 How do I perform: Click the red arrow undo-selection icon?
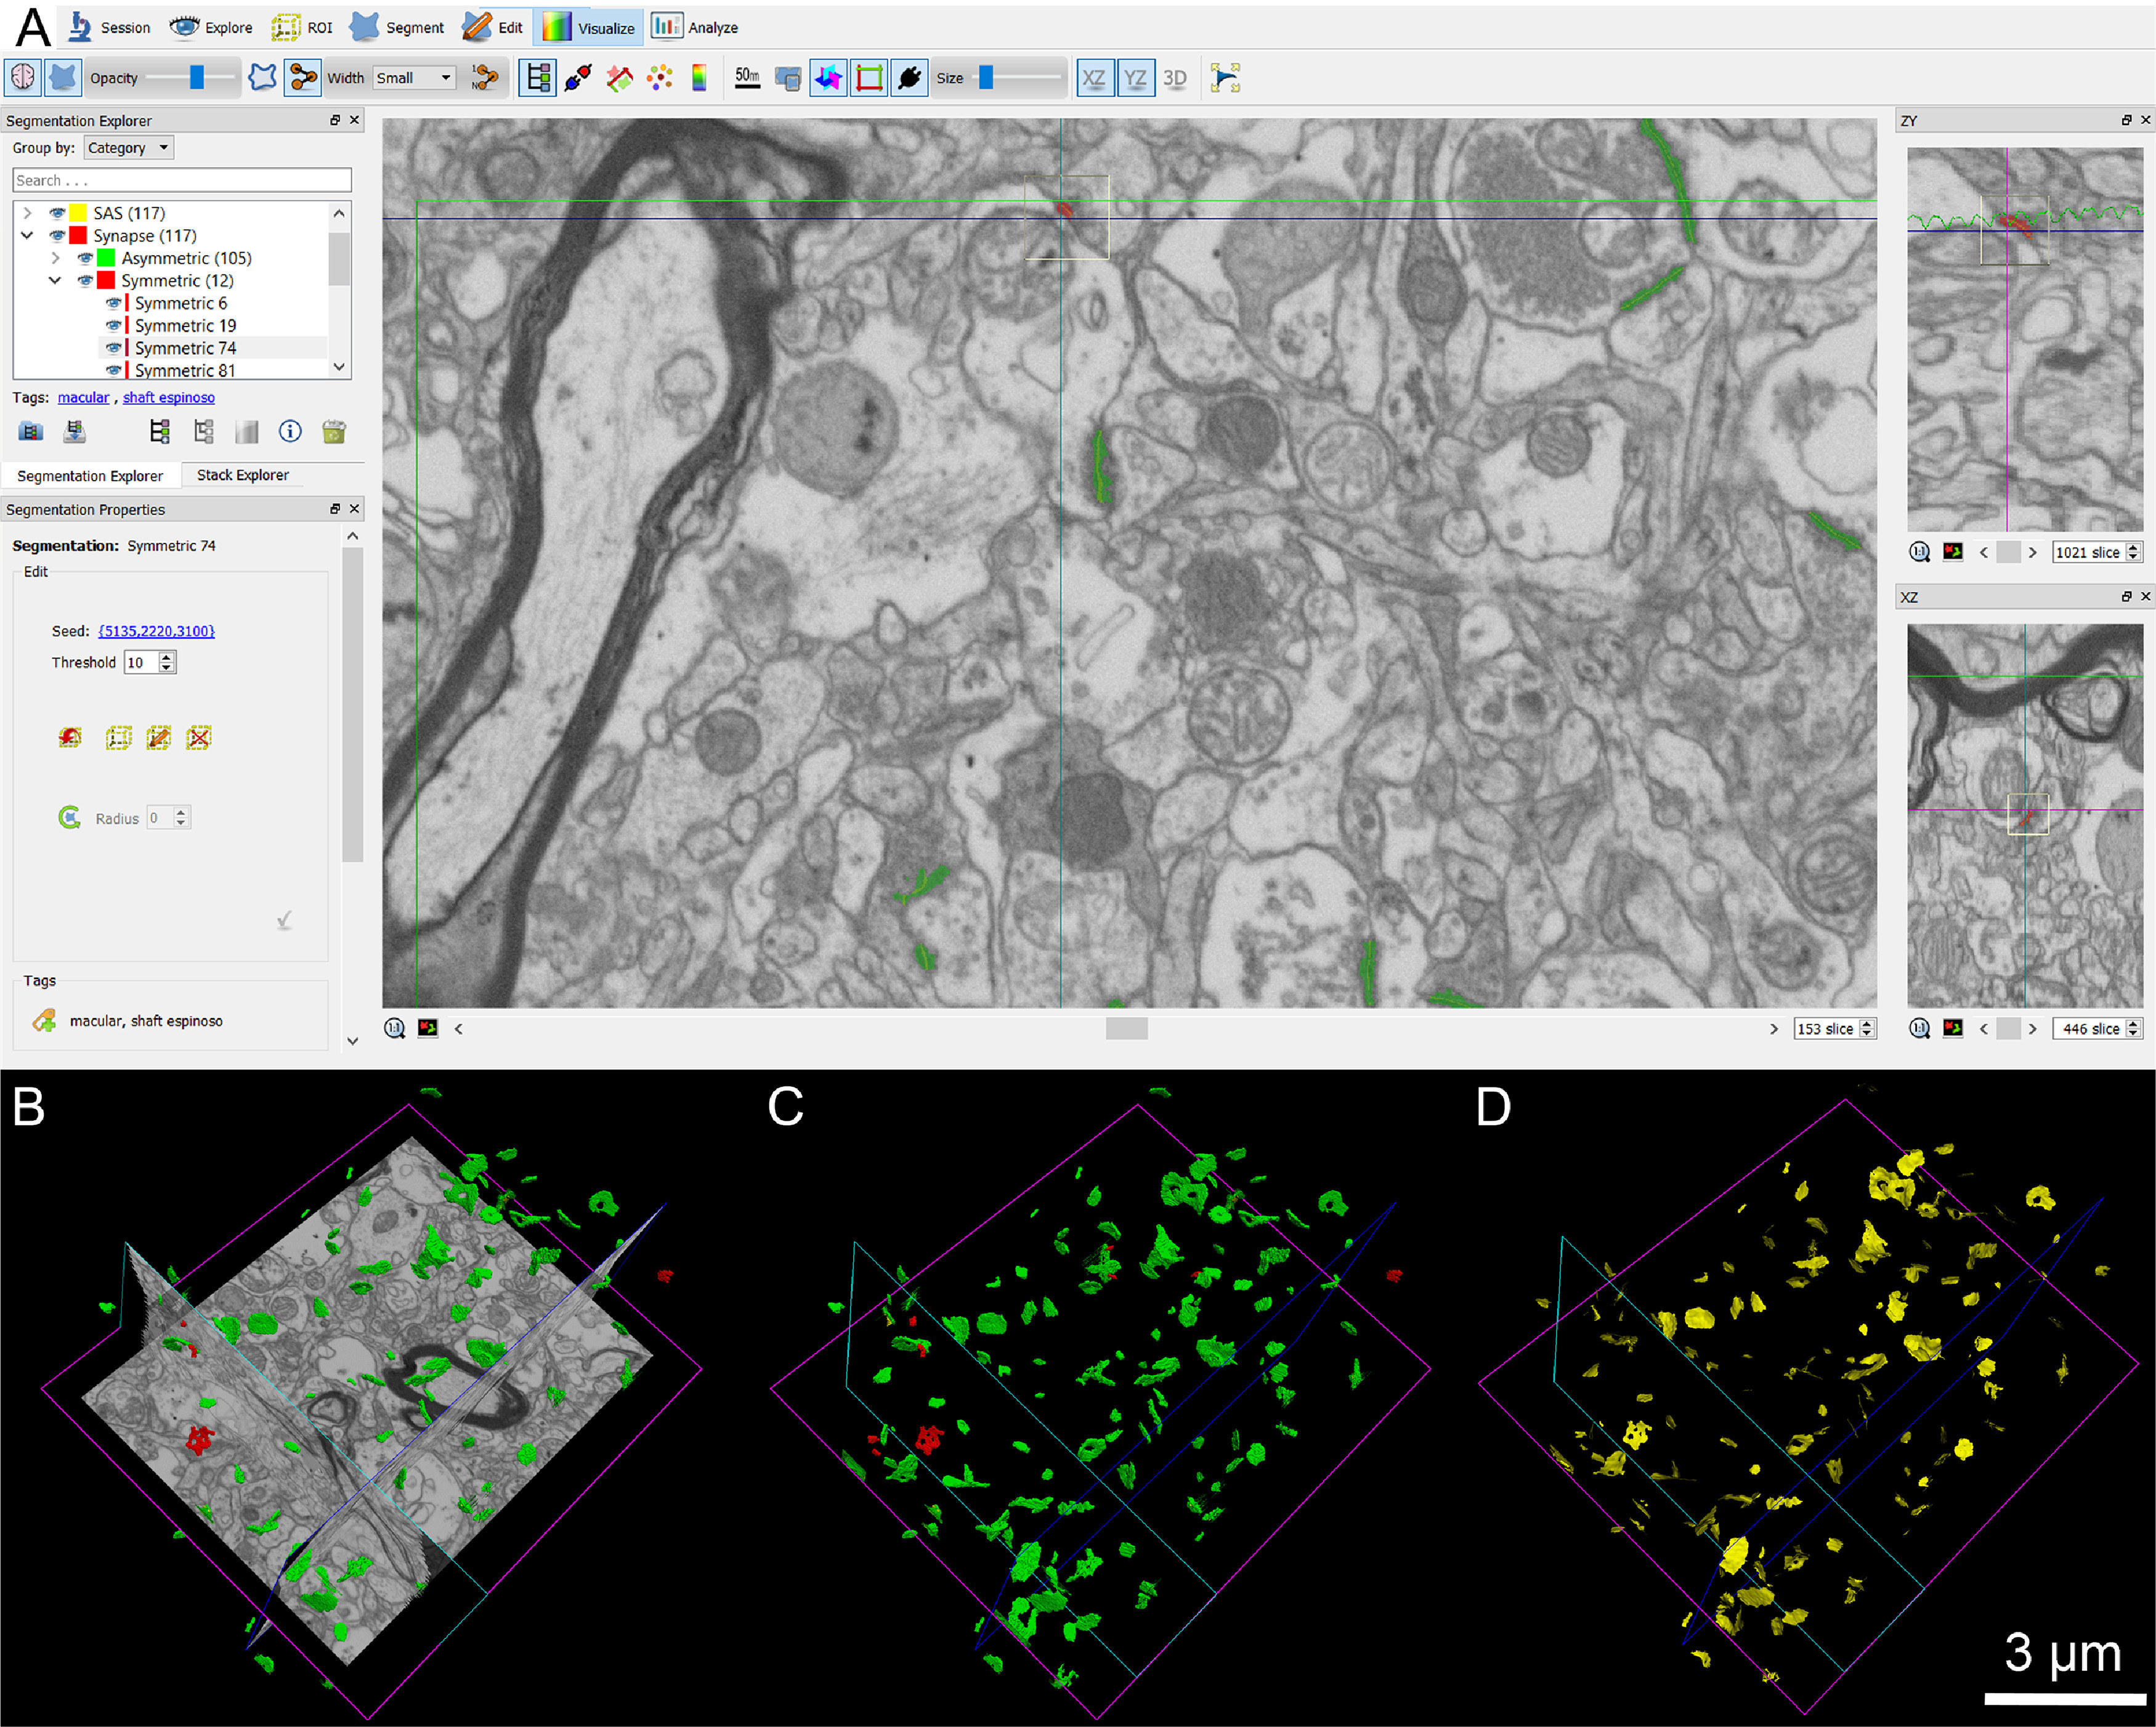point(69,737)
